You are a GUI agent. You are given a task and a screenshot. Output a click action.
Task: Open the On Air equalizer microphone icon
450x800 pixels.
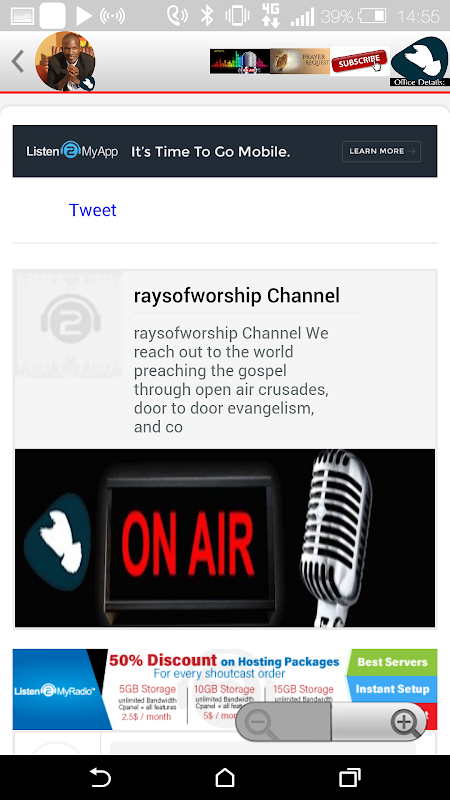[x=240, y=61]
